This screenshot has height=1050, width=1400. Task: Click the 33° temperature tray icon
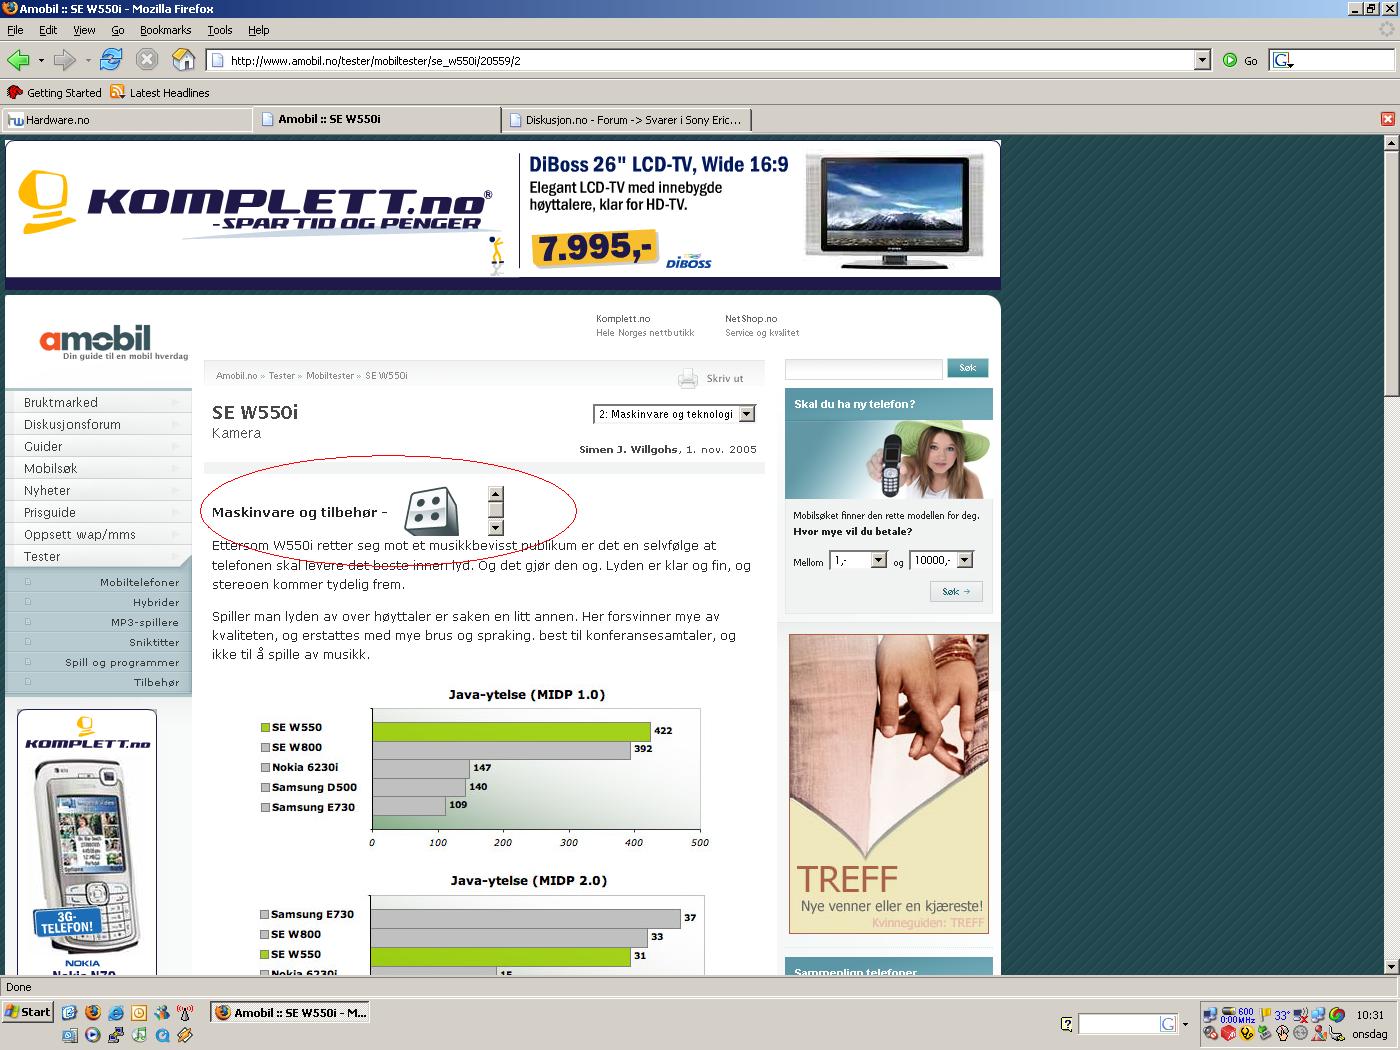1282,1015
